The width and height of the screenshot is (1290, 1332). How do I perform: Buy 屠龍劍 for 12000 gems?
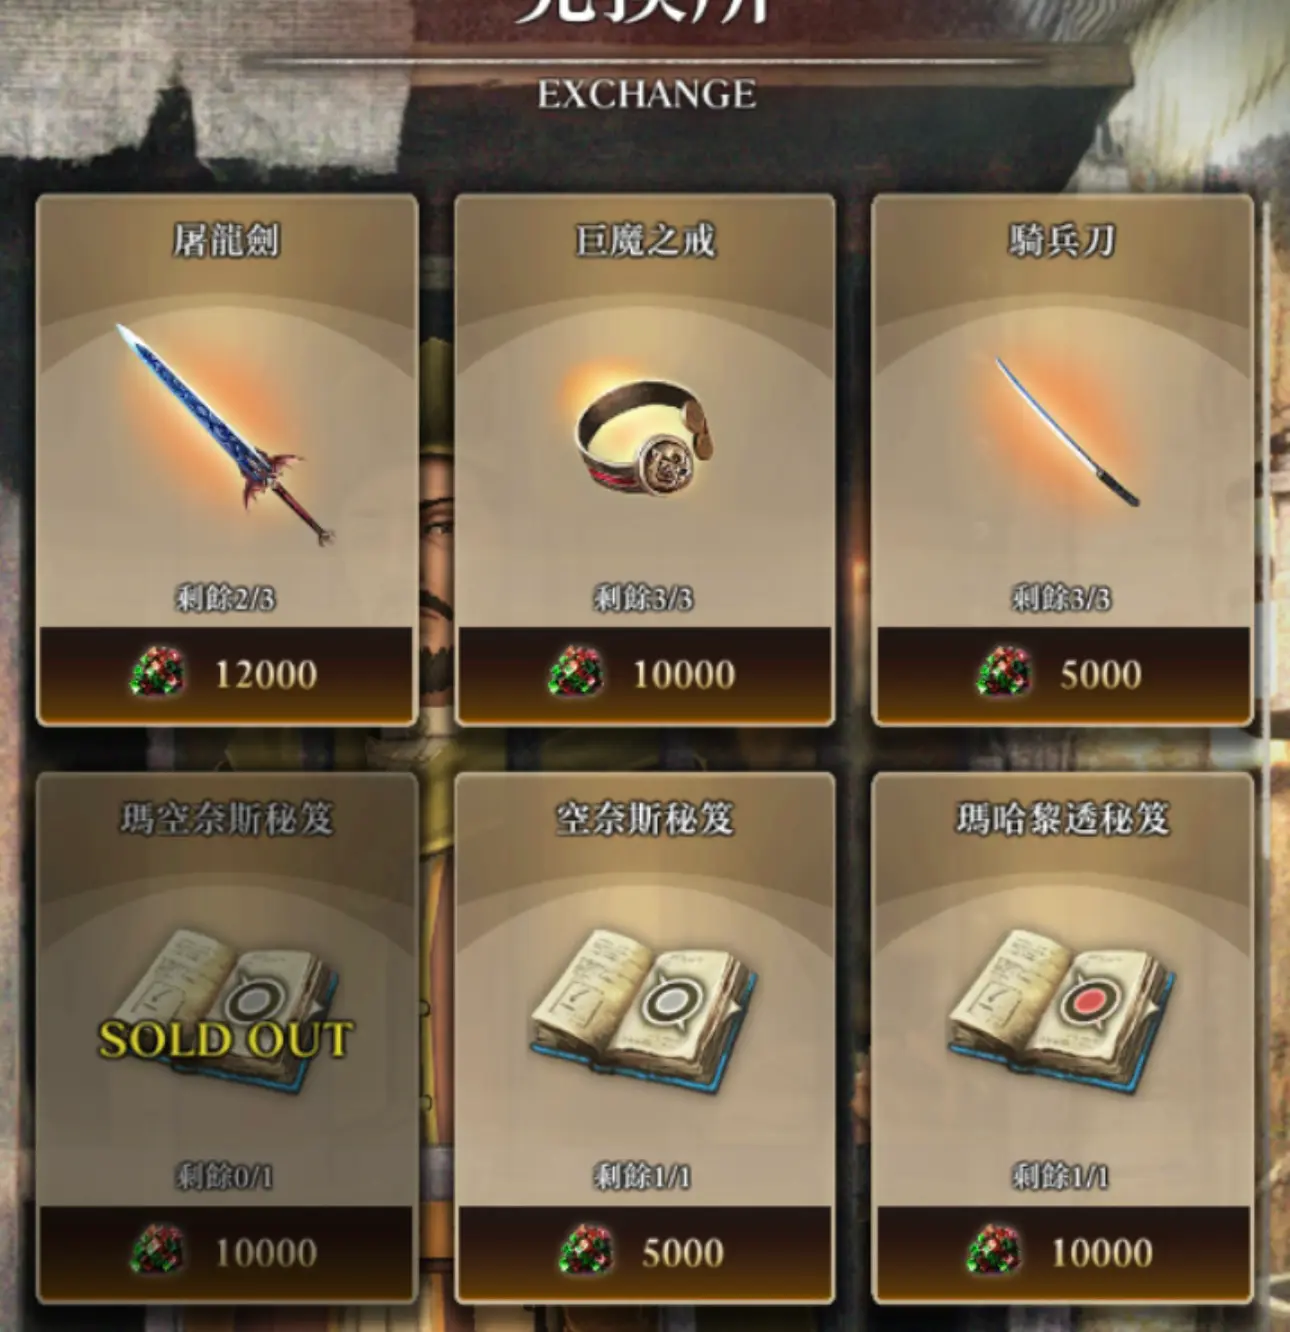(226, 674)
